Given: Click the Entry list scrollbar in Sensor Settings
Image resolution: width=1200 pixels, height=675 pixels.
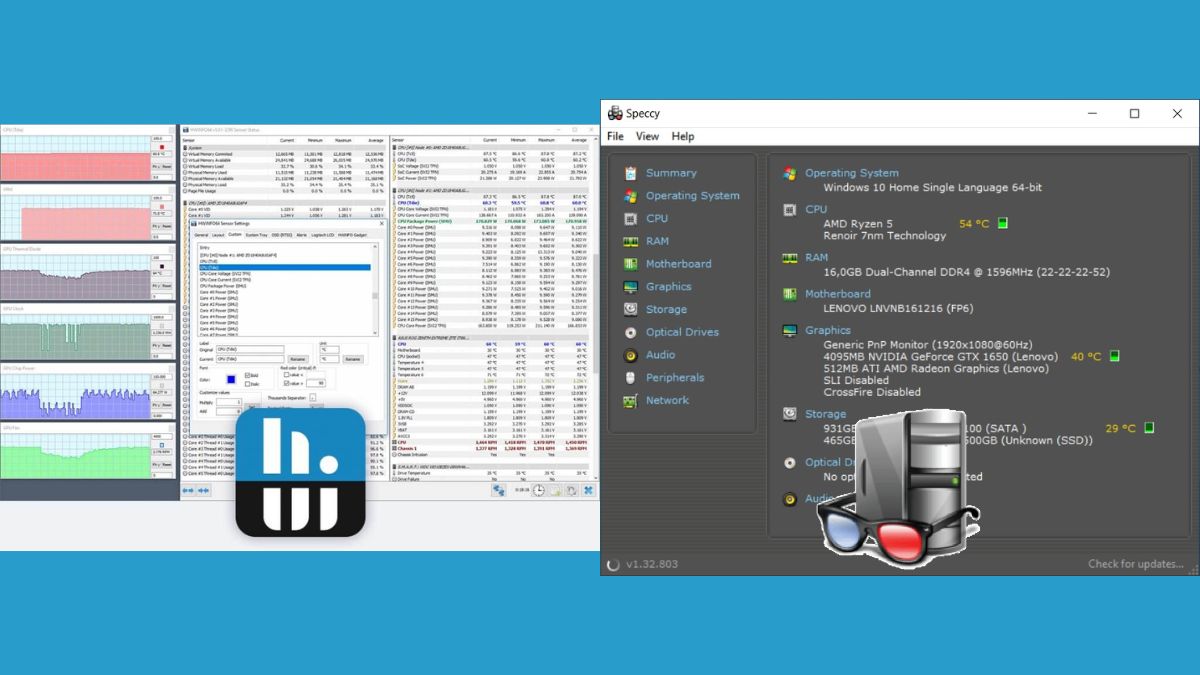Looking at the screenshot, I should pyautogui.click(x=375, y=289).
